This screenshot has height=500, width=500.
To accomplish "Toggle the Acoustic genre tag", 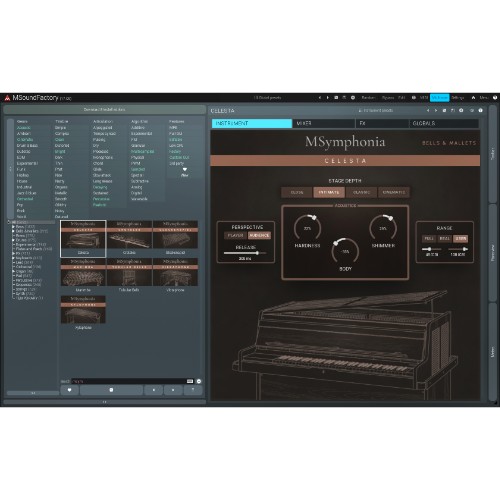I will (x=24, y=128).
